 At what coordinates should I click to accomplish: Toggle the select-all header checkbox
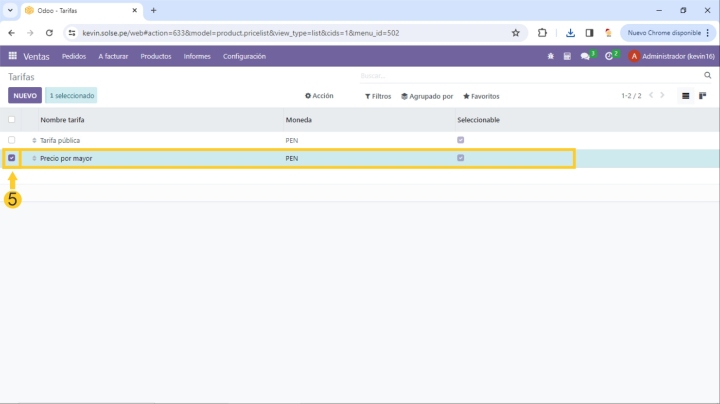[x=12, y=120]
